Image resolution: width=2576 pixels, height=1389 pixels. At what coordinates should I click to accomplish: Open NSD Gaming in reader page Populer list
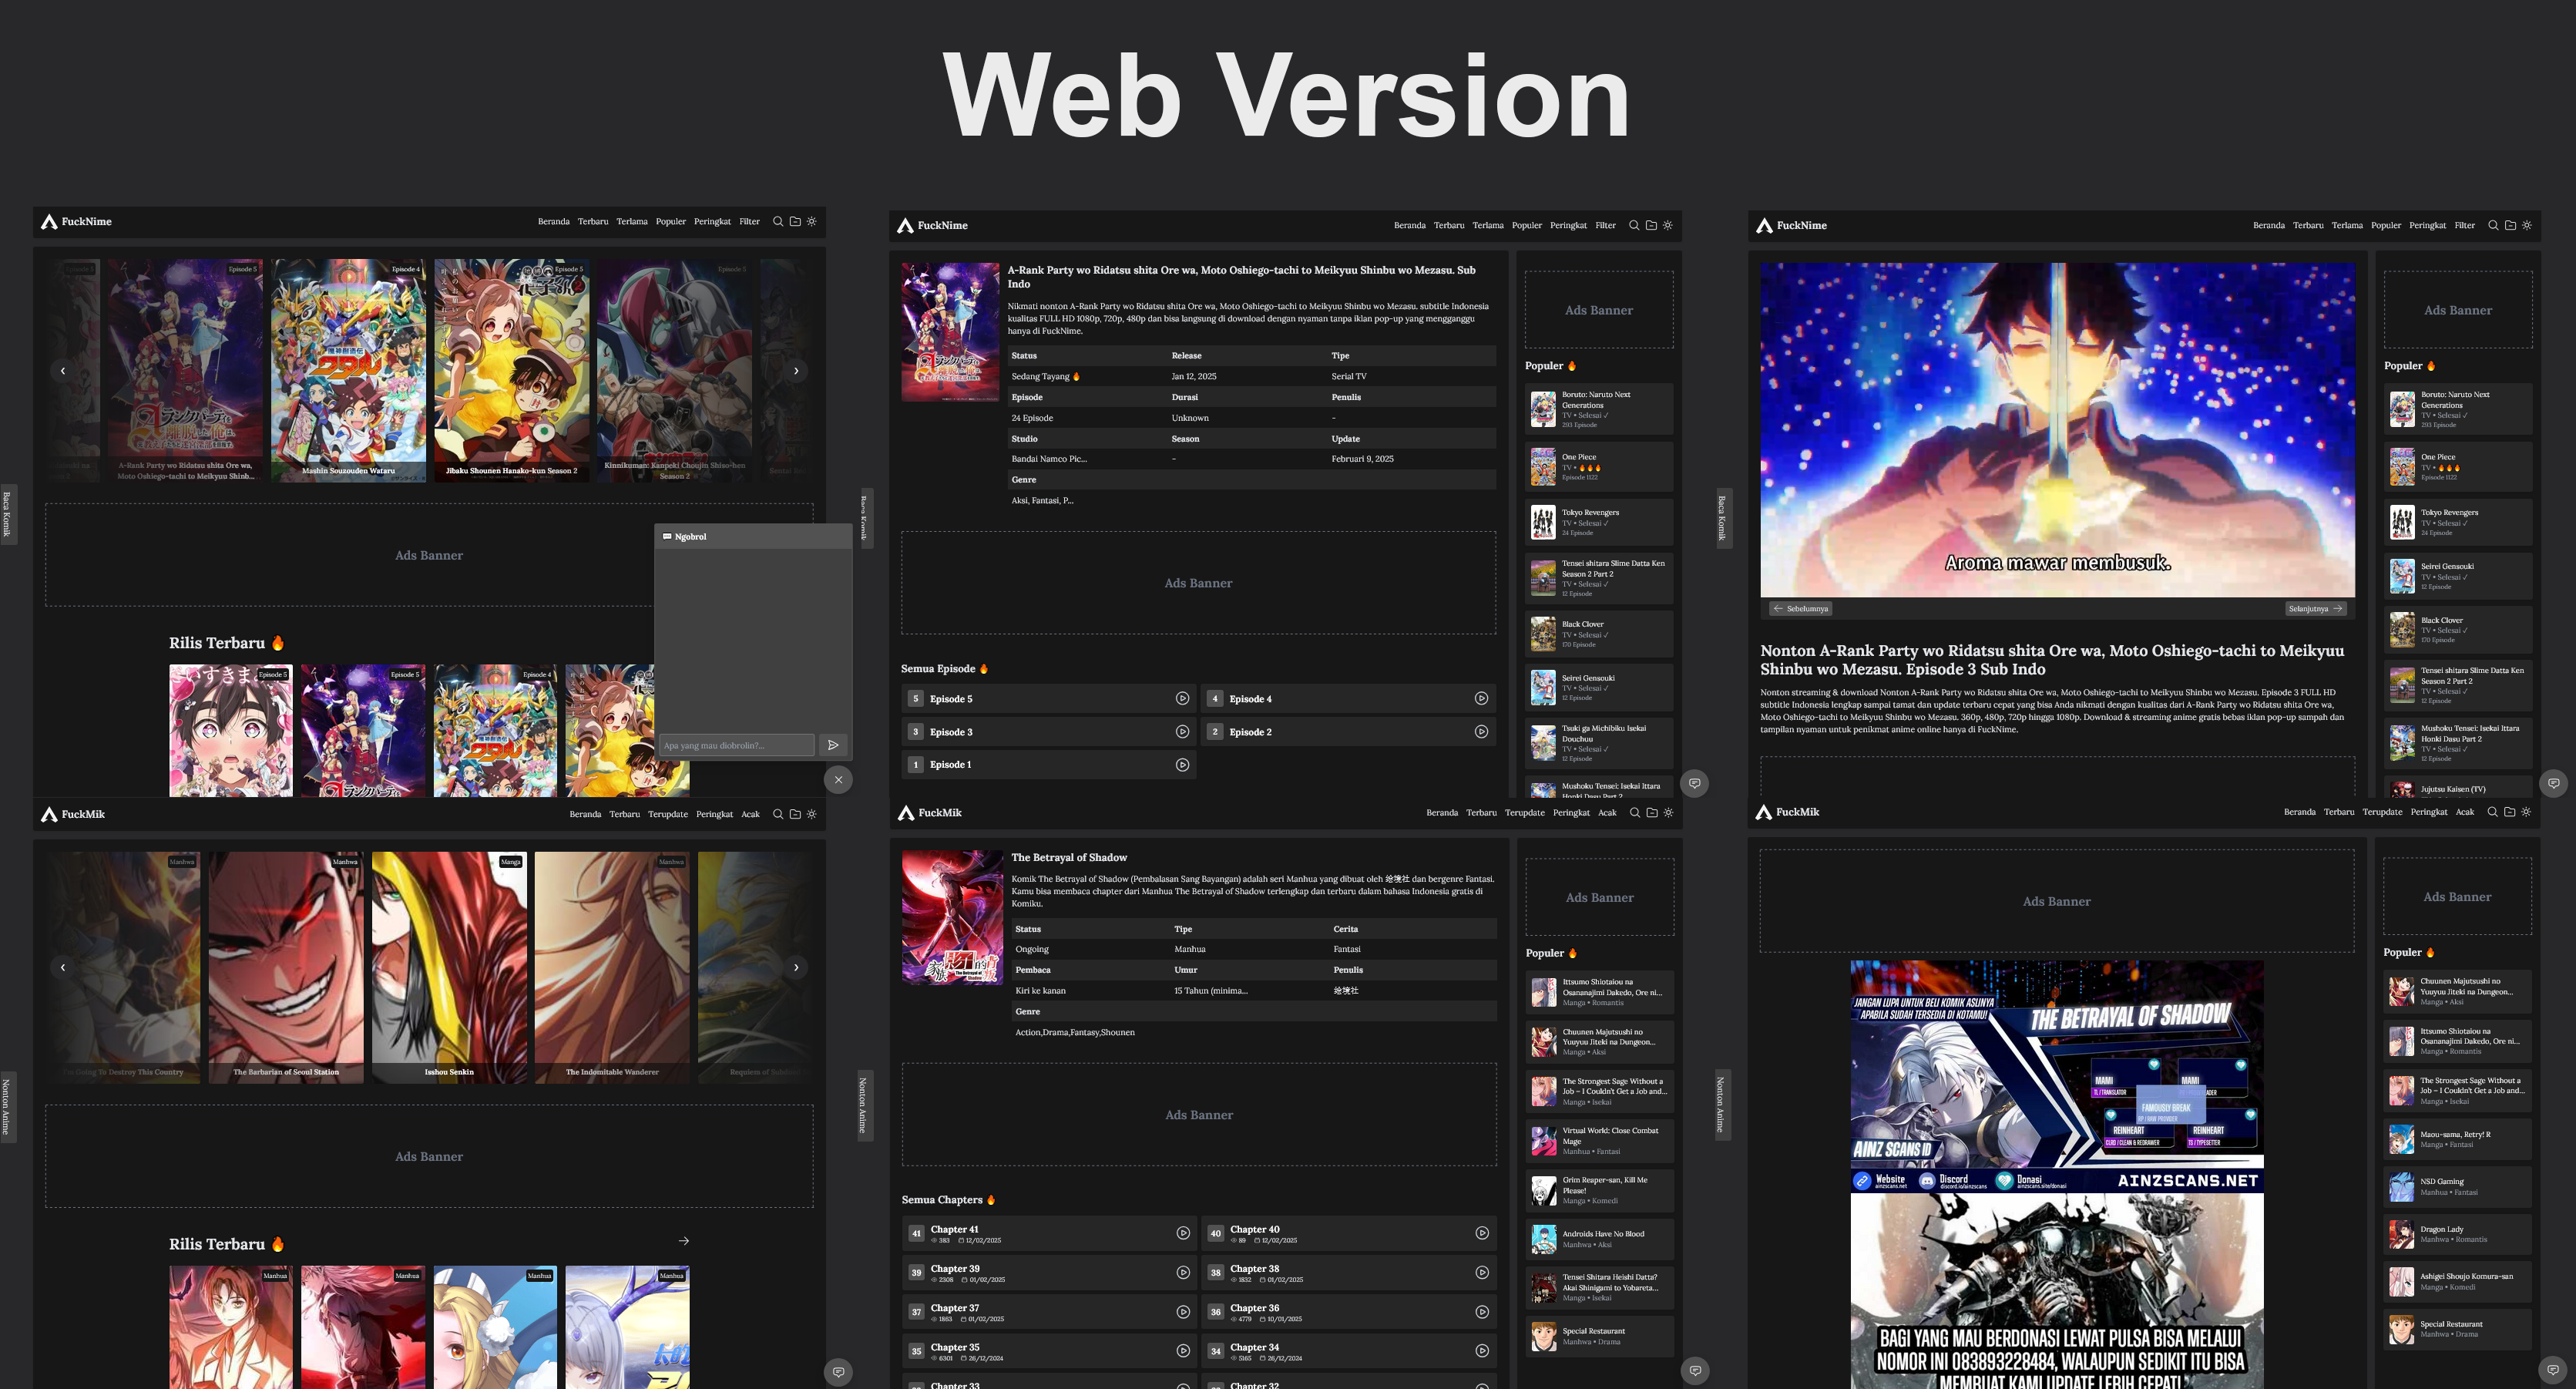tap(2458, 1186)
